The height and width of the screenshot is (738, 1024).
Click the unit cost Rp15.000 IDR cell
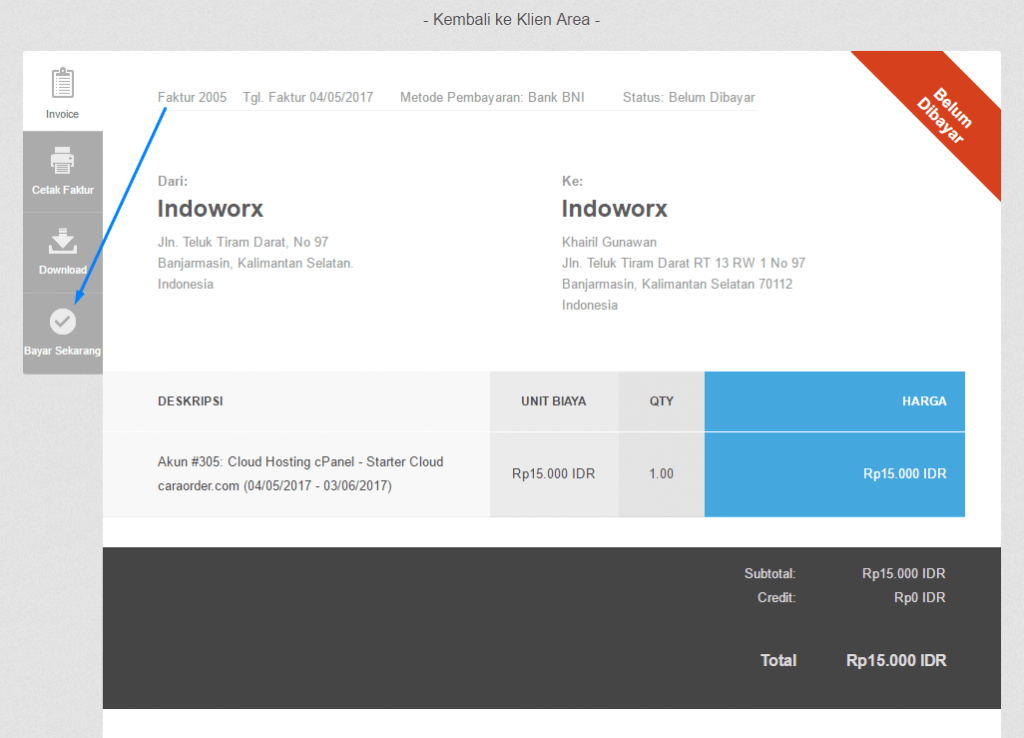coord(554,473)
